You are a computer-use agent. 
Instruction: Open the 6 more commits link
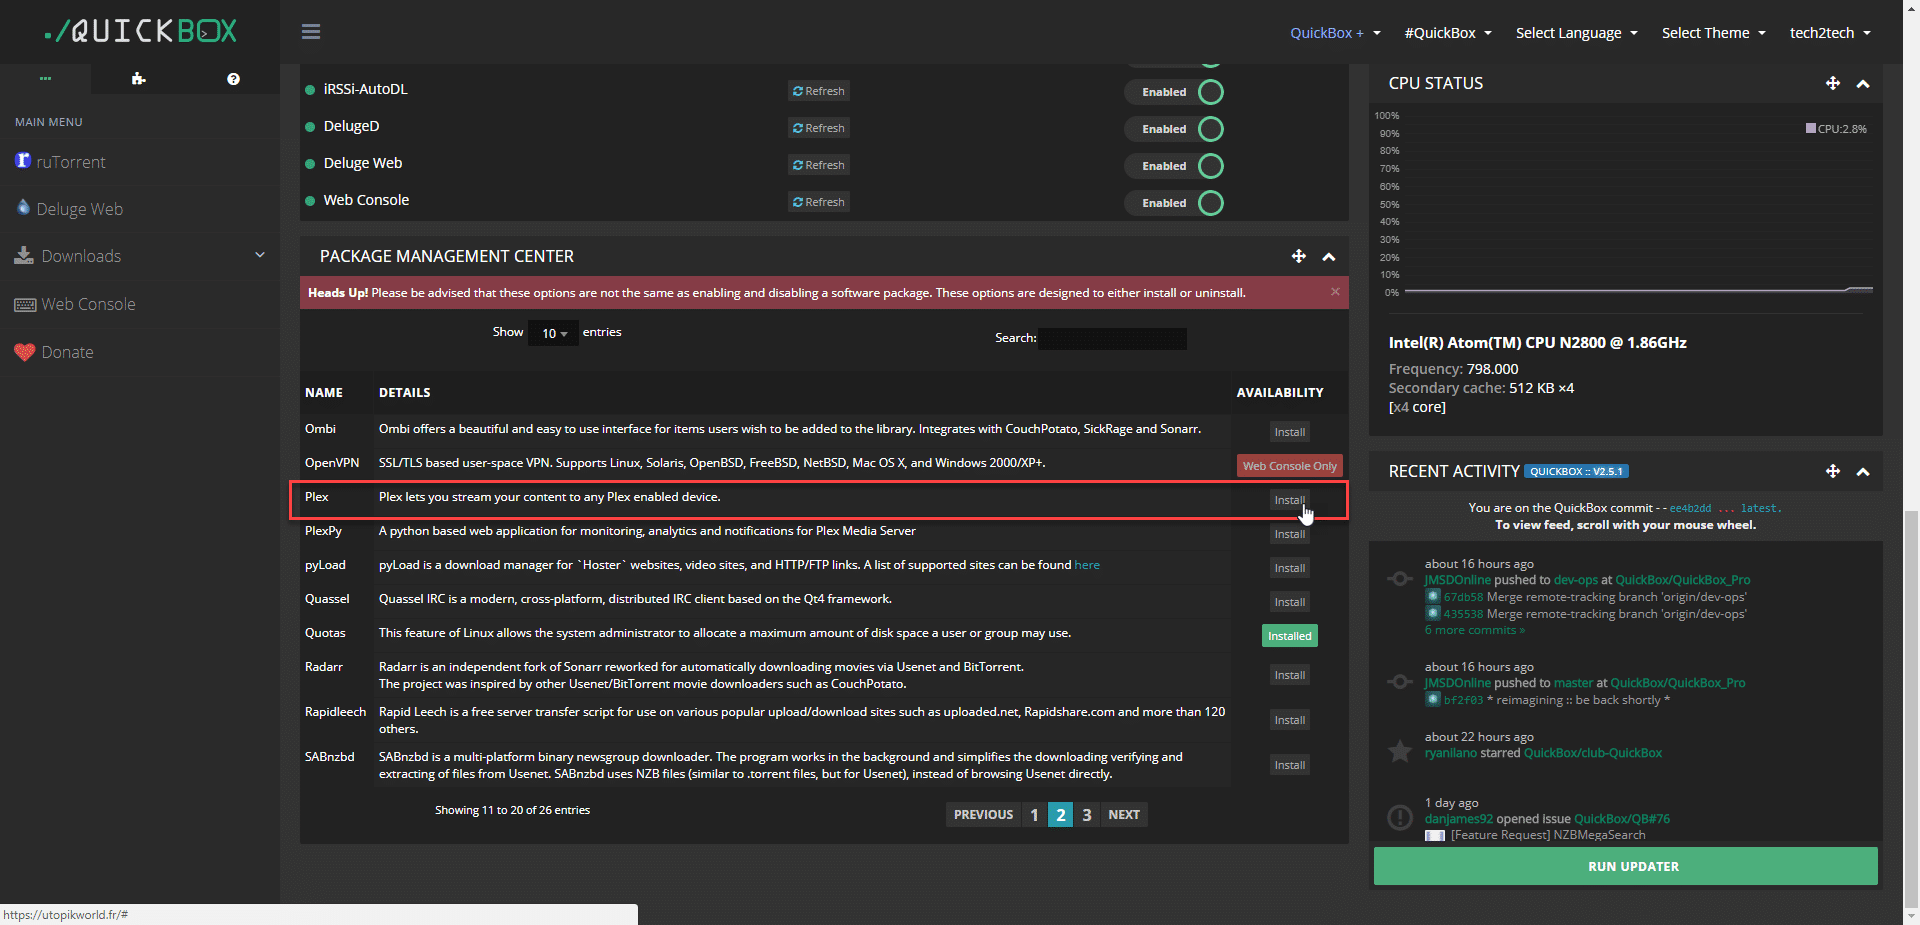pyautogui.click(x=1475, y=630)
